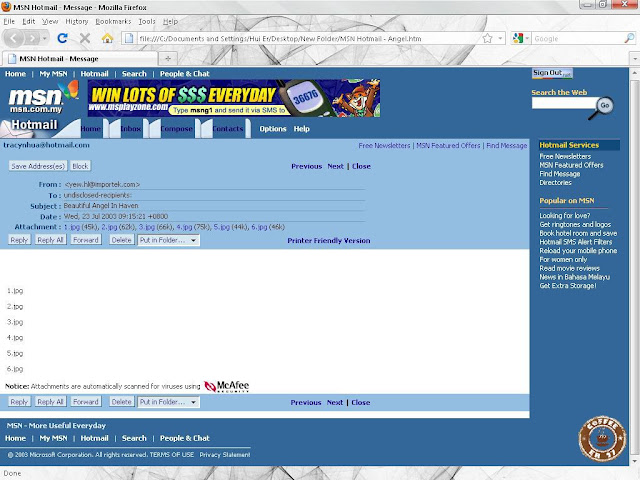Click the Looking for love? link
The image size is (640, 480).
pos(564,216)
